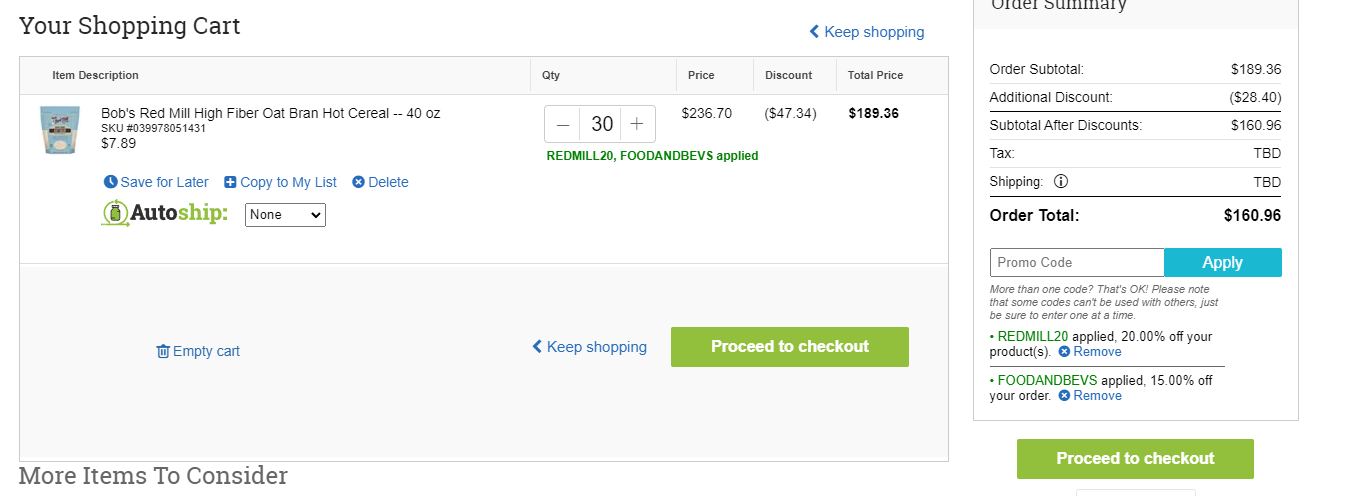The image size is (1361, 496).
Task: Apply the promo code
Action: point(1223,262)
